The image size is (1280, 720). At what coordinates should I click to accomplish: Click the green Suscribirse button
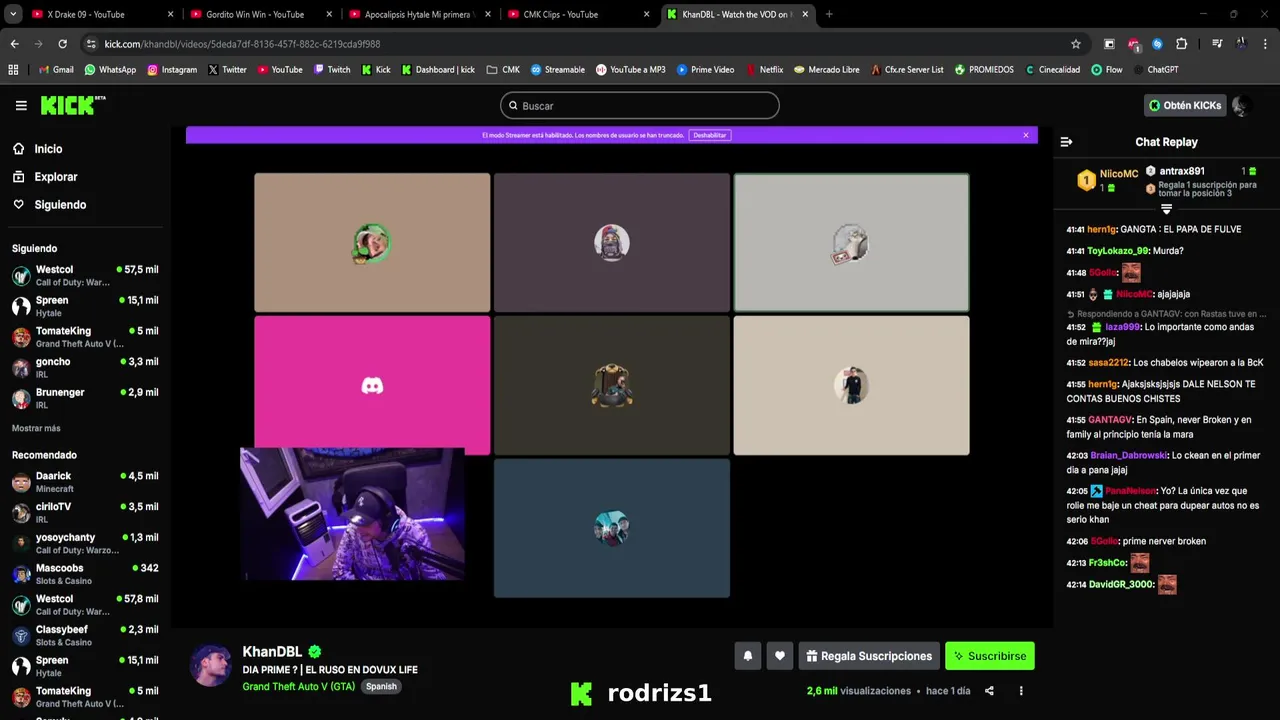990,656
